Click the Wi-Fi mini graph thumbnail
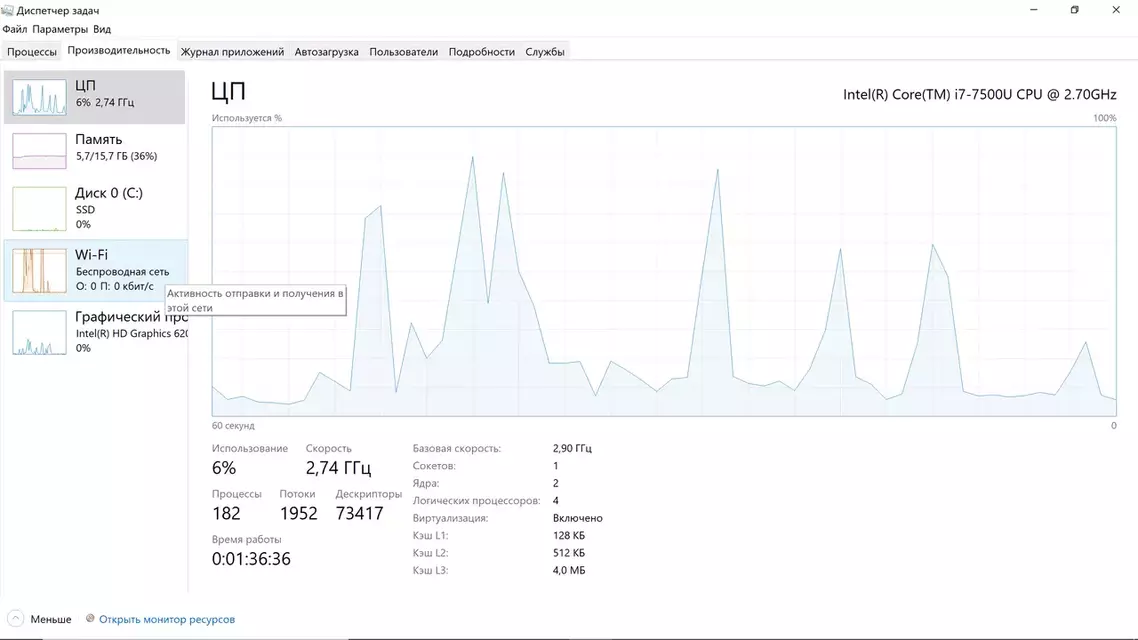 39,271
